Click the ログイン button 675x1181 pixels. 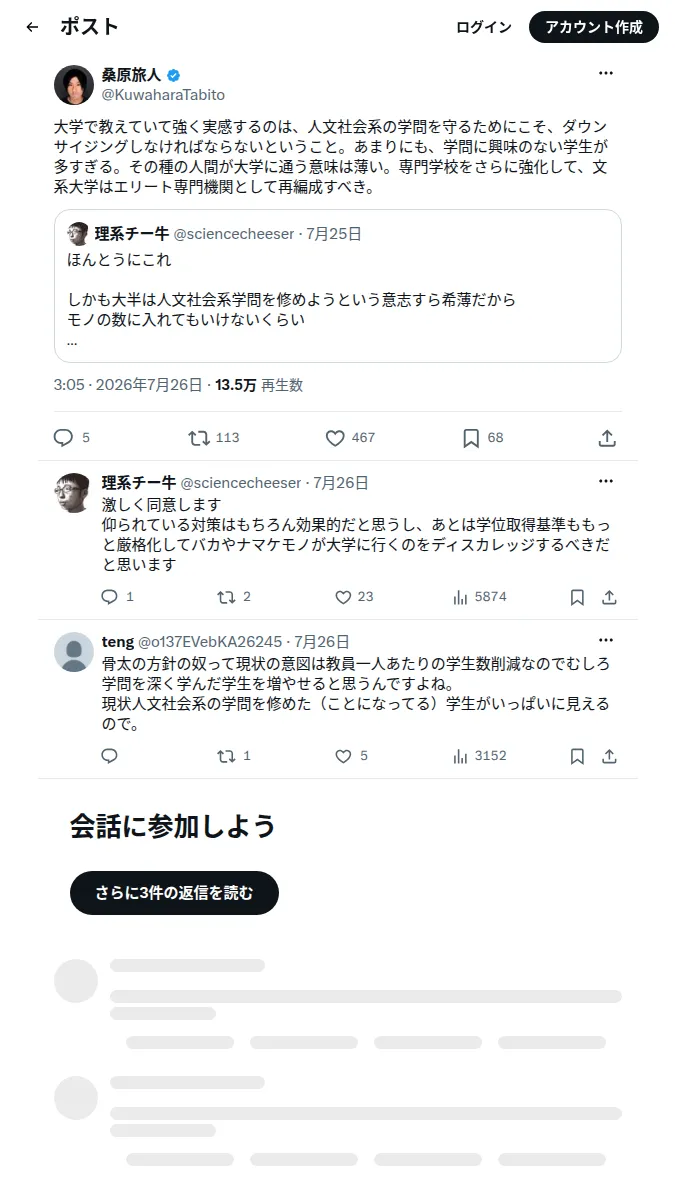pyautogui.click(x=484, y=27)
